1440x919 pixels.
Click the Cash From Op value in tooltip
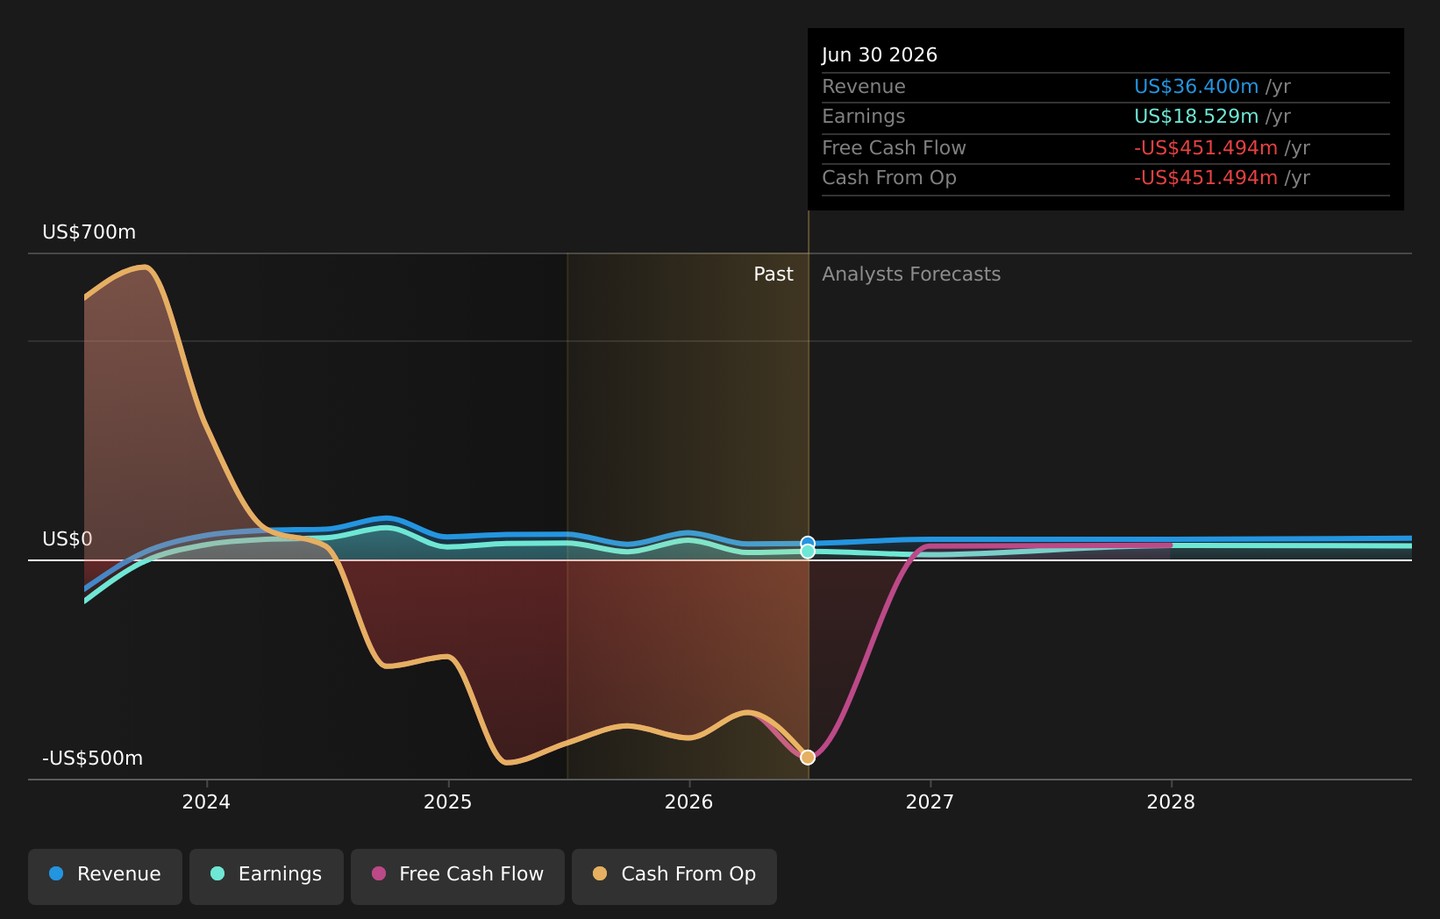click(1206, 178)
